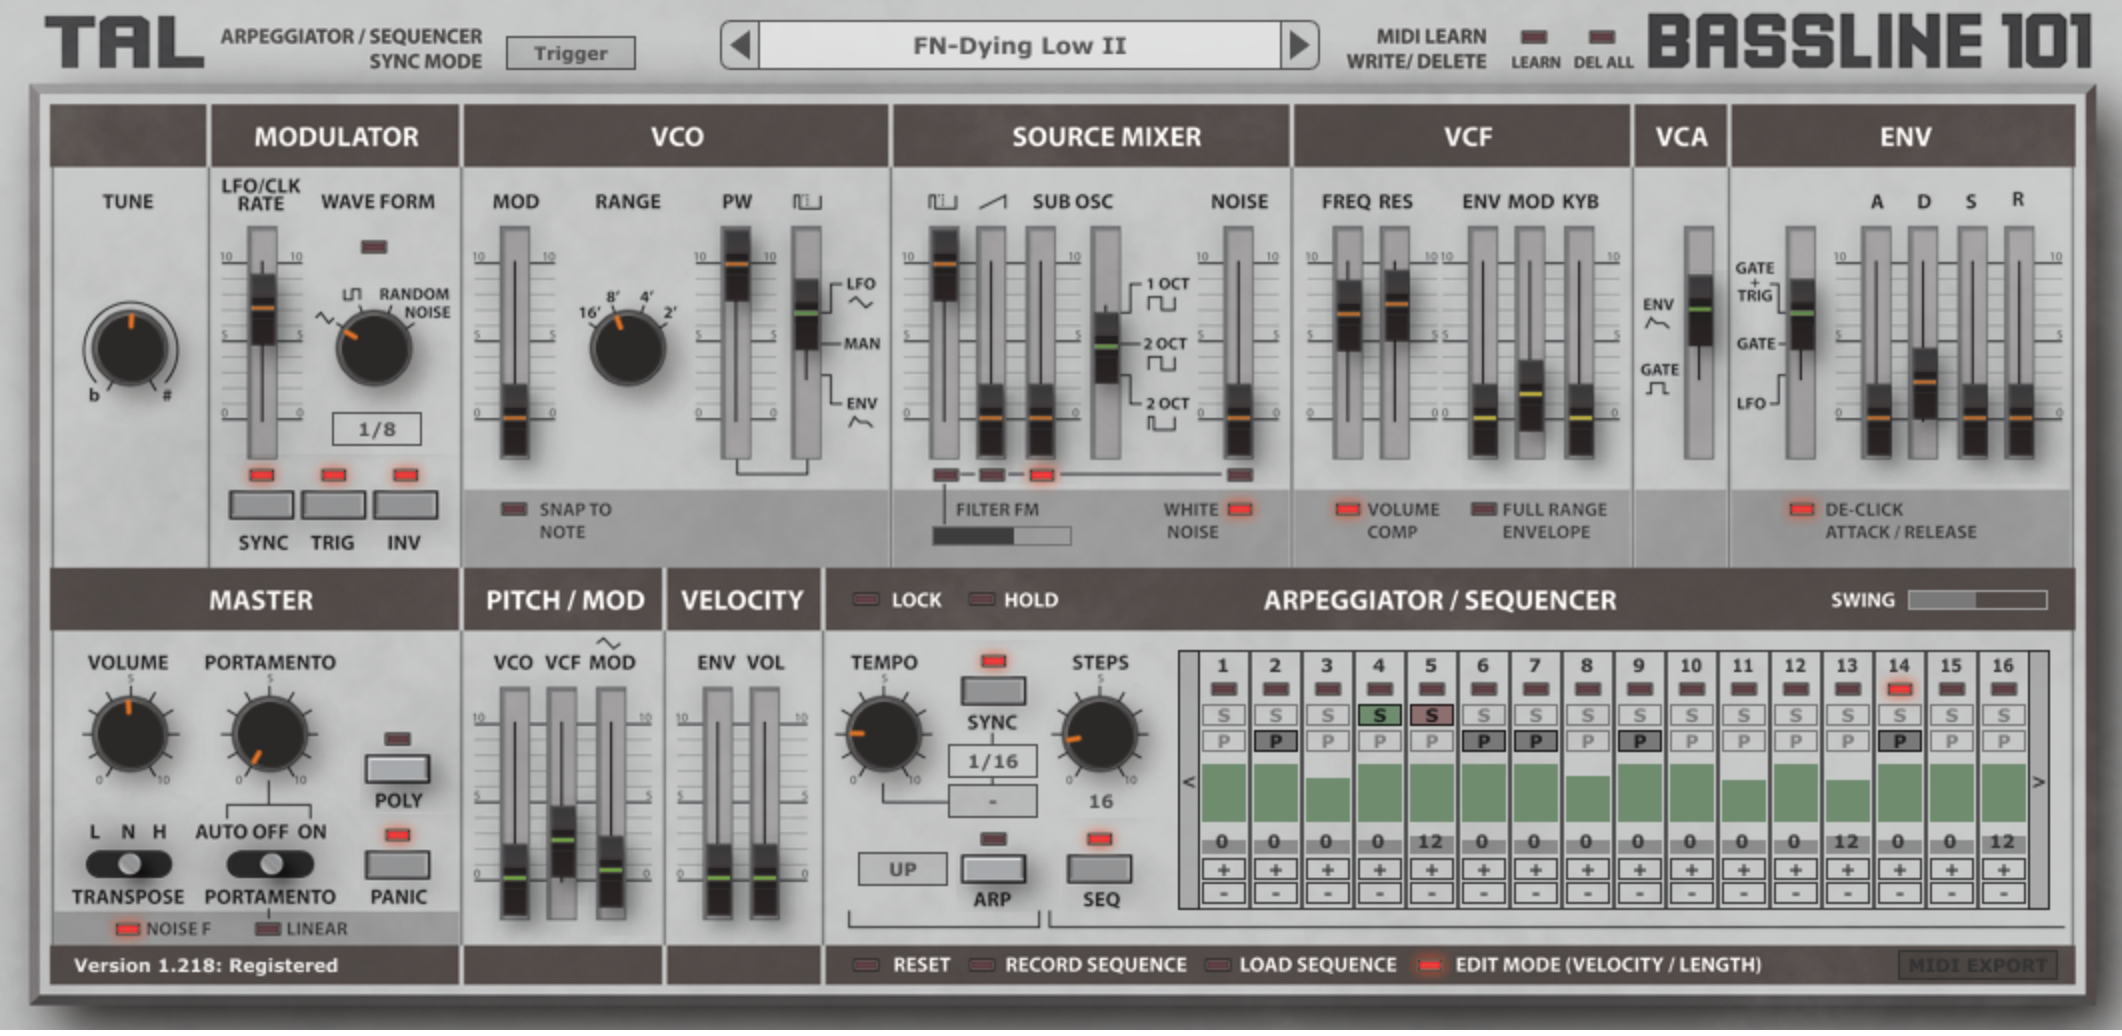Viewport: 2122px width, 1036px height.
Task: Open the modulator 1/8 rate dropdown
Action: (x=377, y=429)
